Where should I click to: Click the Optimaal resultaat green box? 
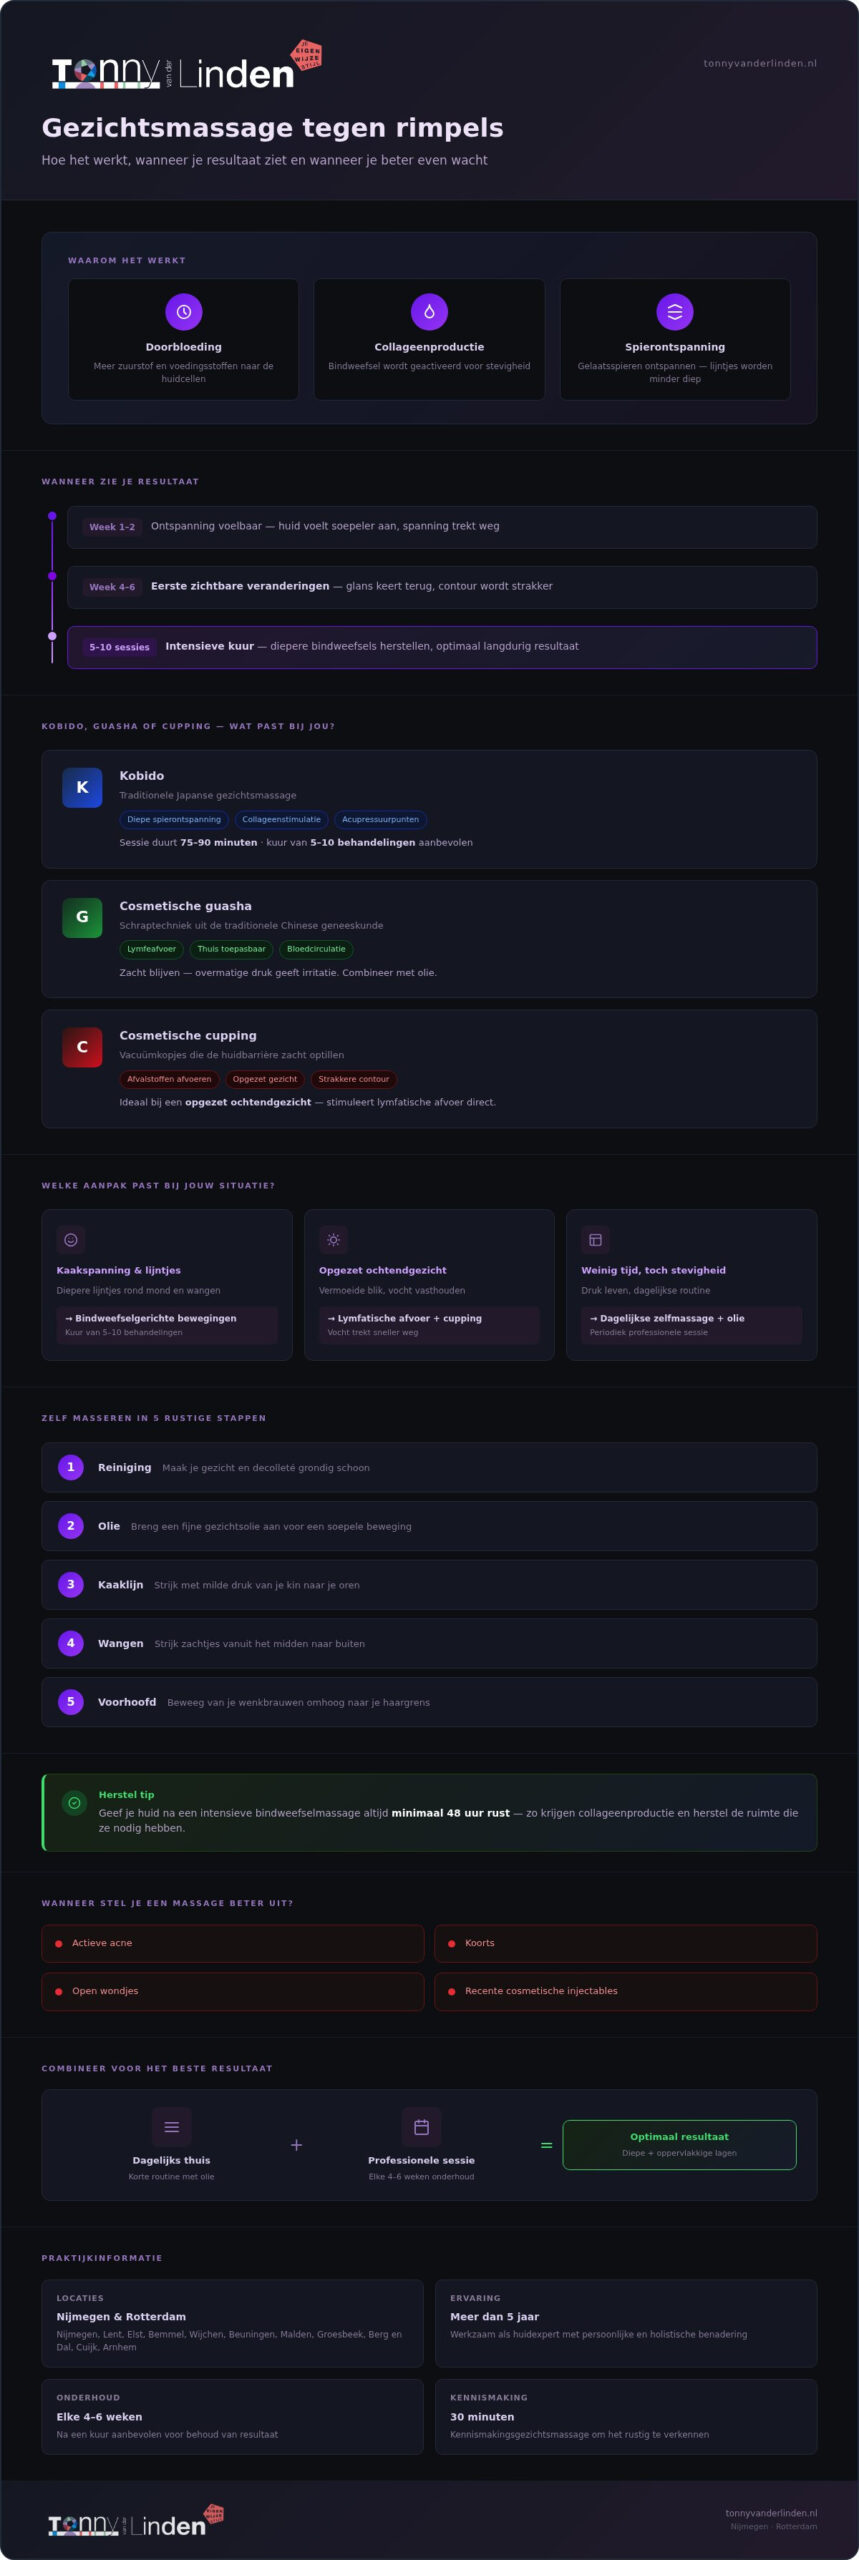click(x=679, y=2145)
